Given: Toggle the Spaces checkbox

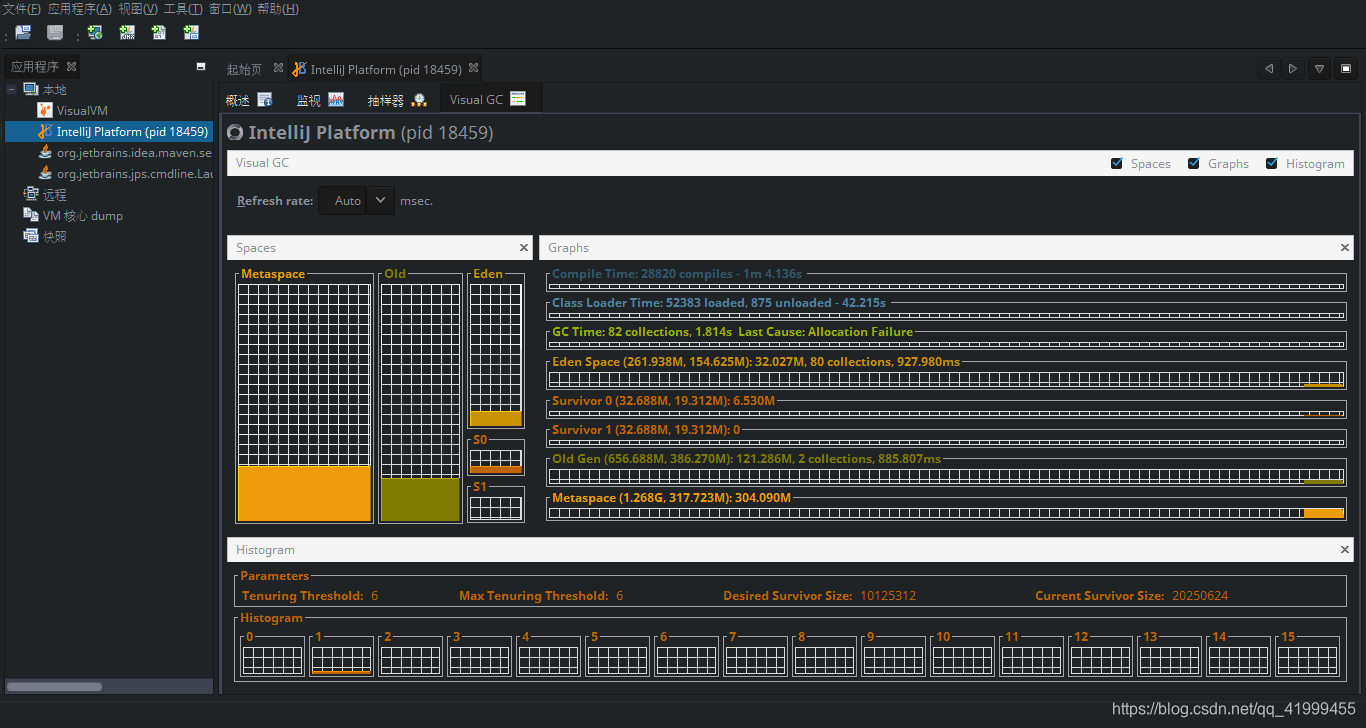Looking at the screenshot, I should tap(1117, 164).
